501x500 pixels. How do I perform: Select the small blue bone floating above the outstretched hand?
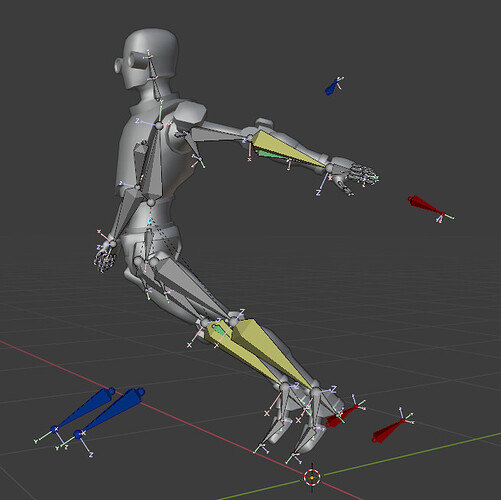332,86
